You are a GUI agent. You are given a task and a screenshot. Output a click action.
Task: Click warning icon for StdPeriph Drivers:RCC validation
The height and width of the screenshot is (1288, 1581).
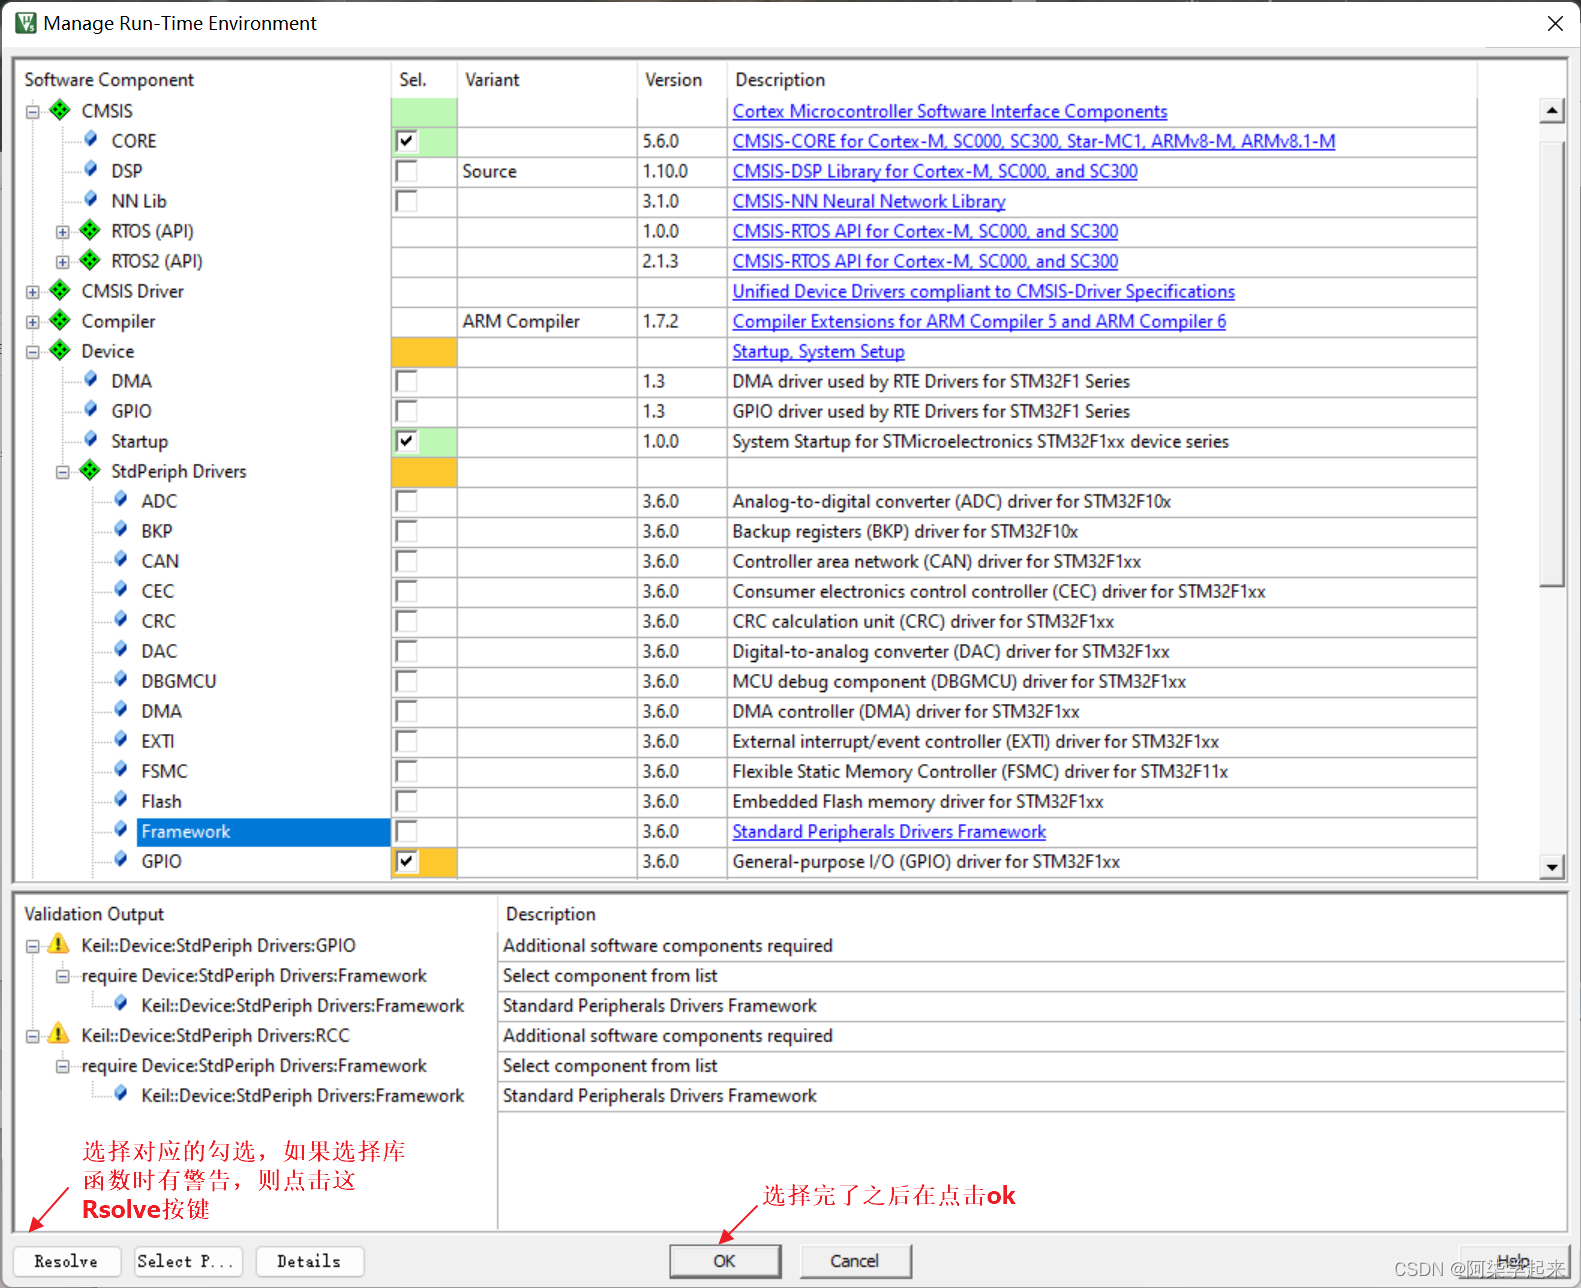tap(59, 1034)
